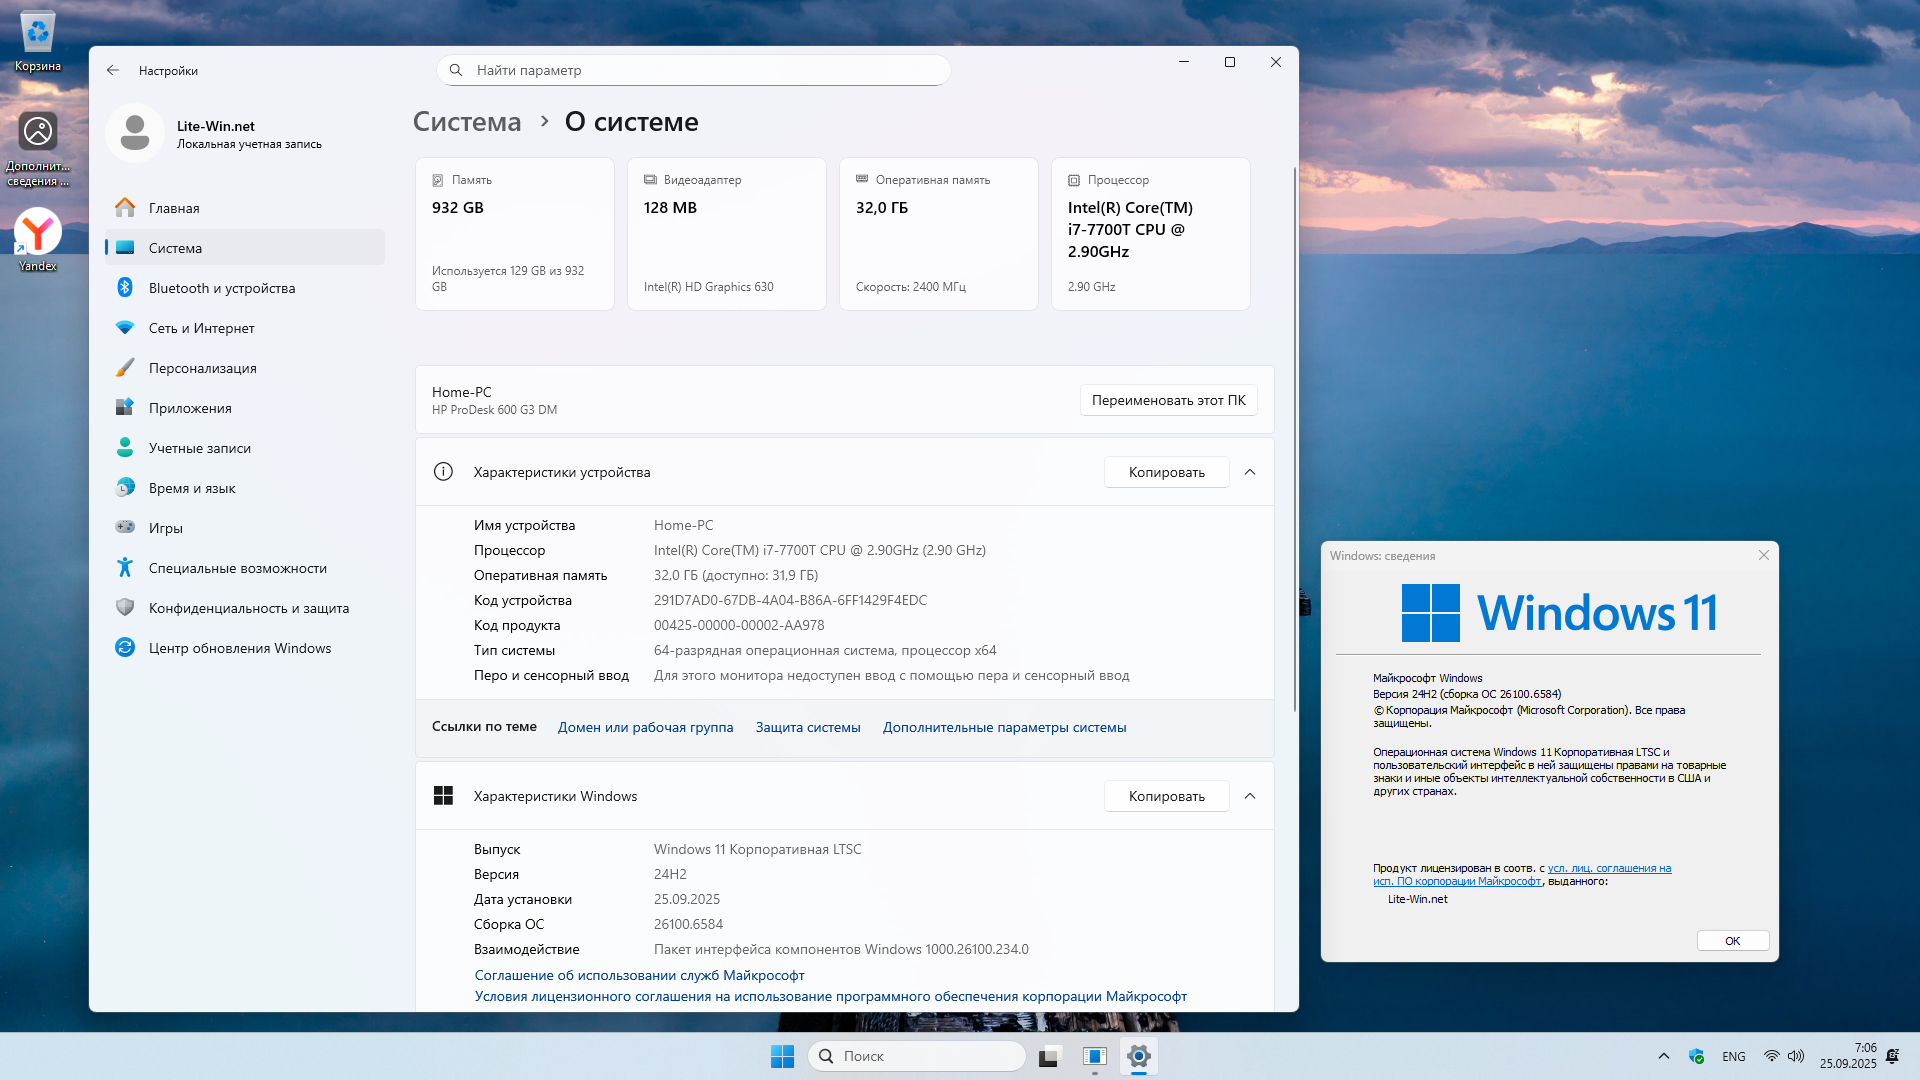Open the System Protection link (Защита системы)
Screen dimensions: 1920x1080
click(x=807, y=727)
